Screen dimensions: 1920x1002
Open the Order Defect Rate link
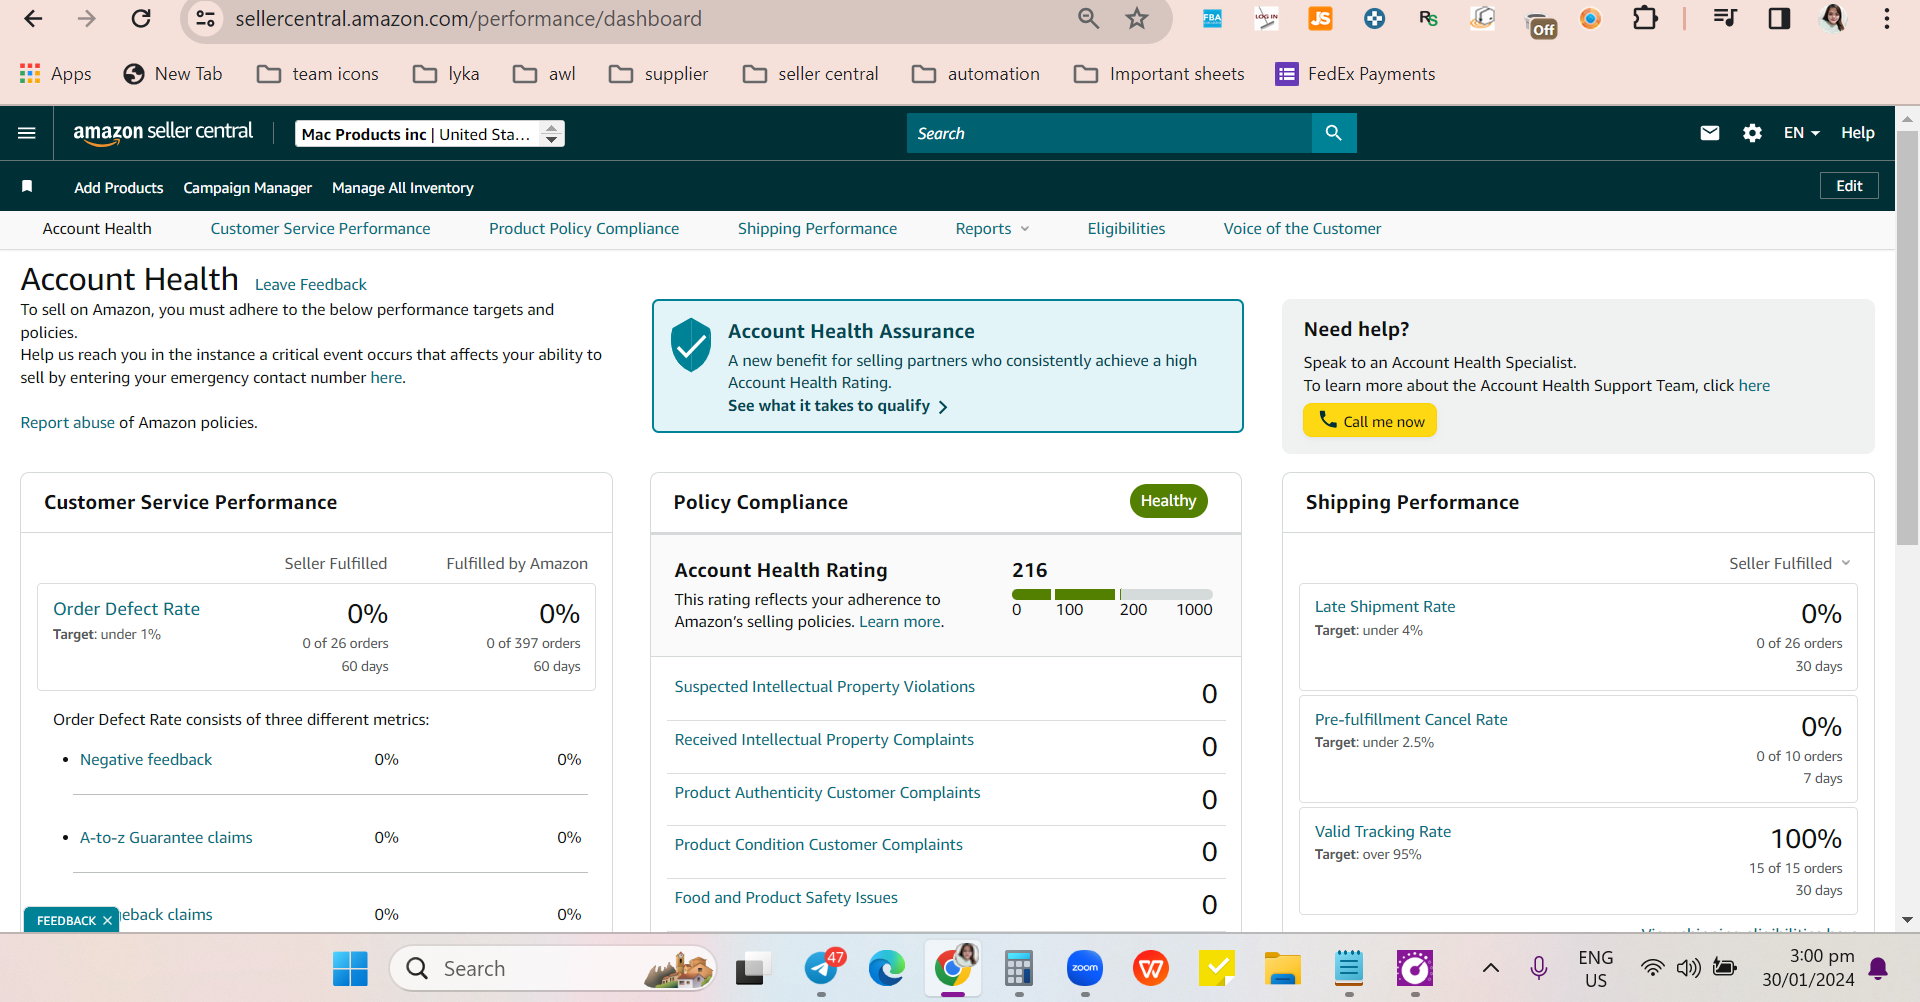pyautogui.click(x=126, y=609)
